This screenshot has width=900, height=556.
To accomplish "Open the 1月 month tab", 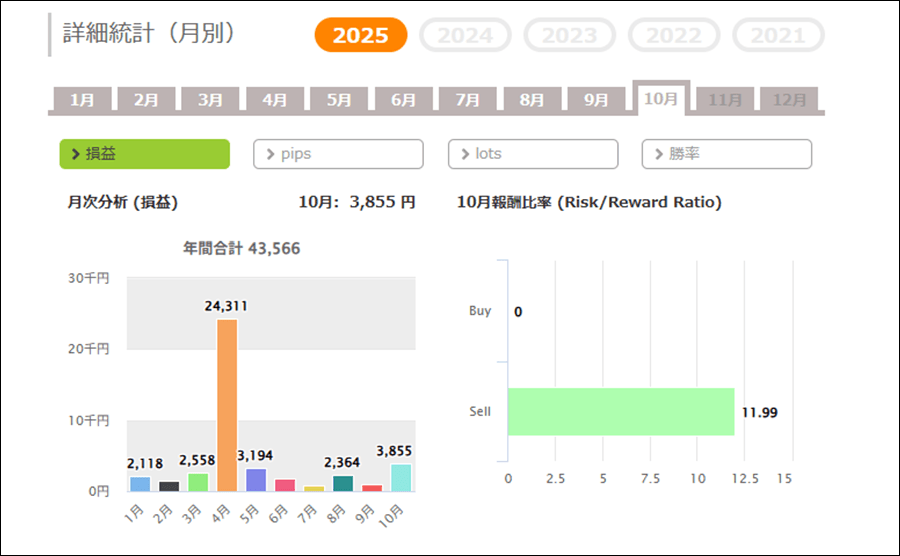I will [x=82, y=99].
